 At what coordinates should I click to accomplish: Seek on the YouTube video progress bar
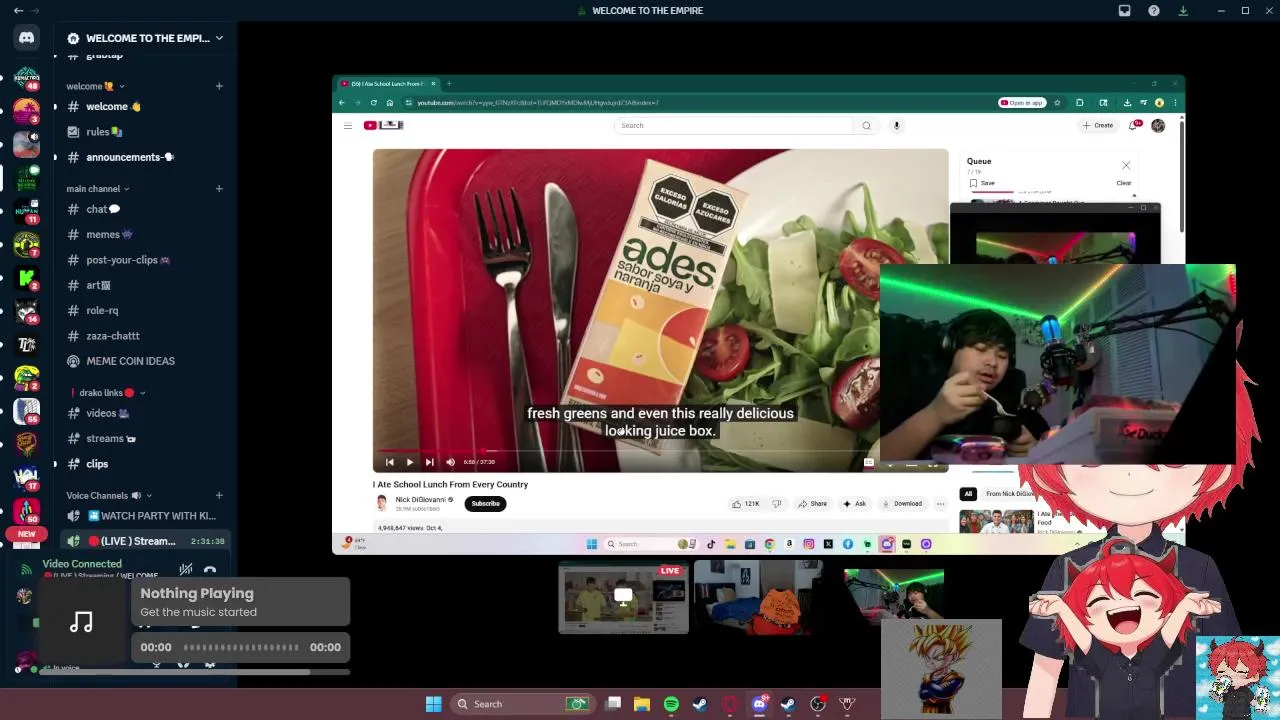tap(660, 451)
